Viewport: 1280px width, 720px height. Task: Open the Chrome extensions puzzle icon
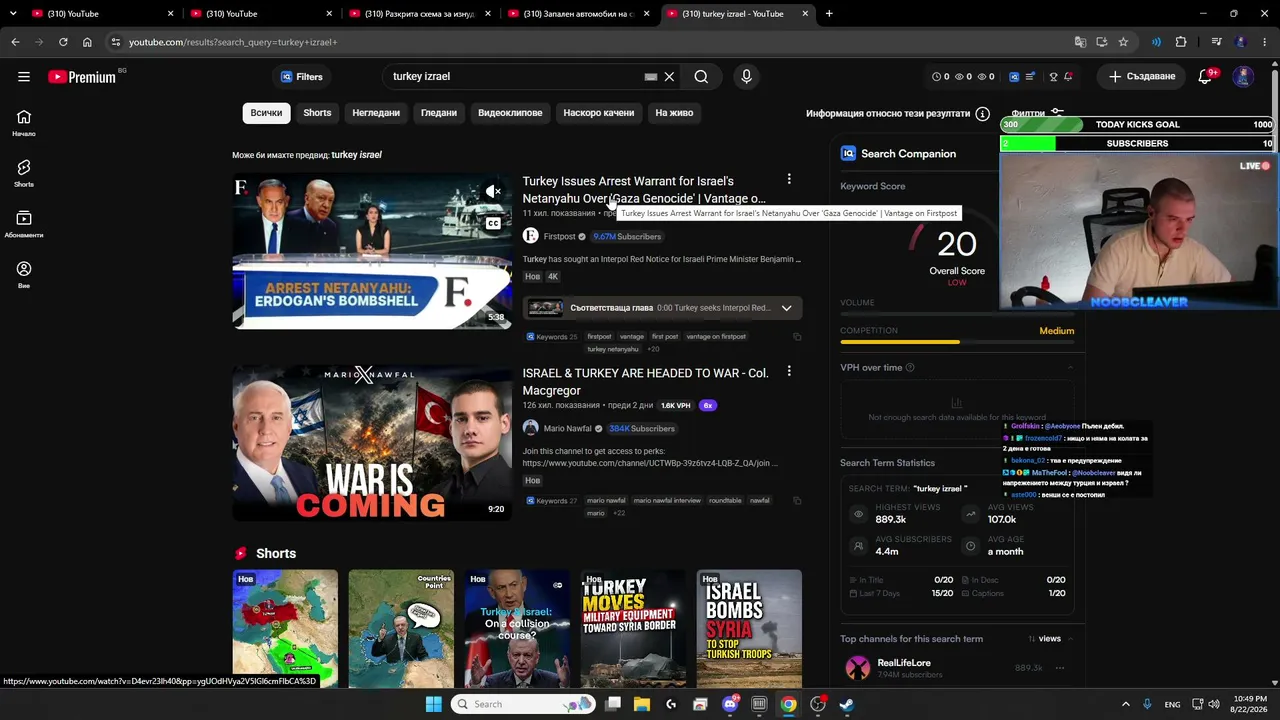tap(1181, 42)
